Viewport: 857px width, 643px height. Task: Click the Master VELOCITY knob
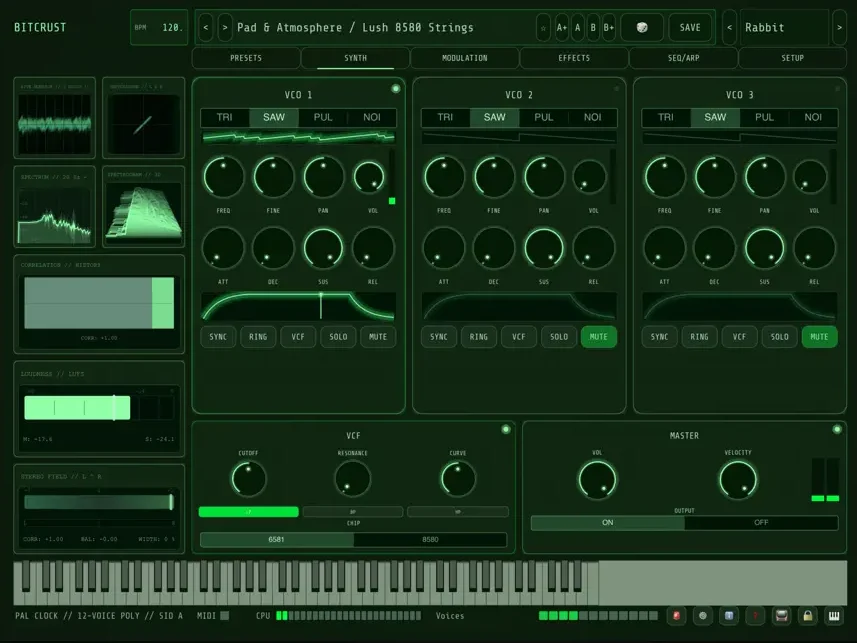pyautogui.click(x=738, y=480)
